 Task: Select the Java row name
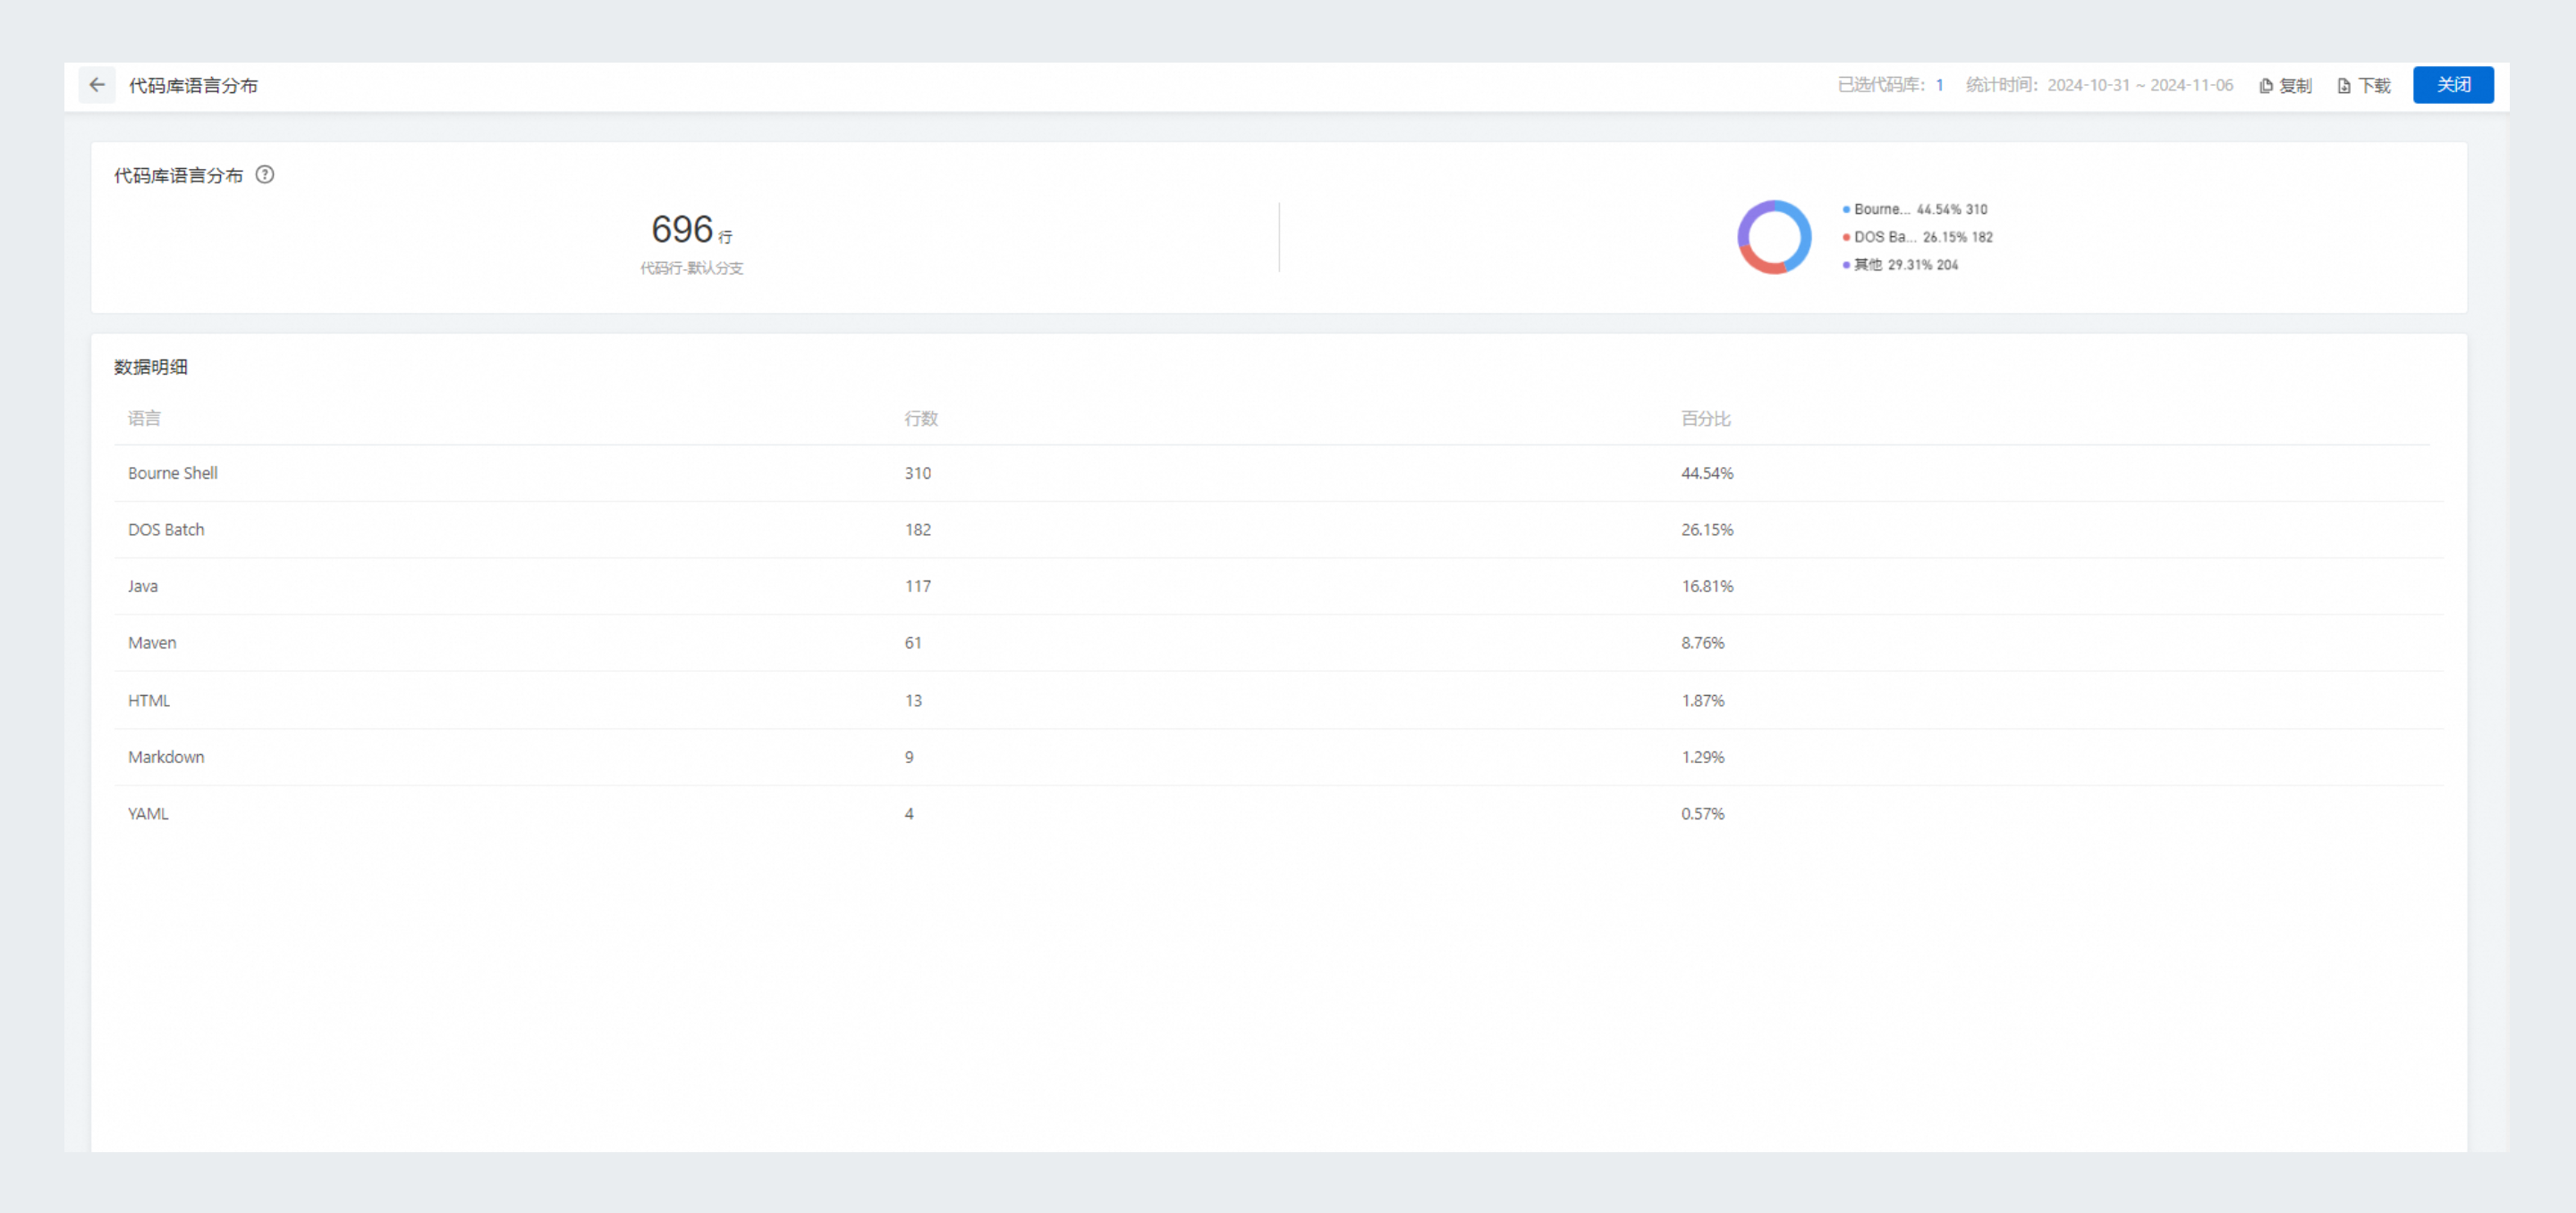coord(143,586)
